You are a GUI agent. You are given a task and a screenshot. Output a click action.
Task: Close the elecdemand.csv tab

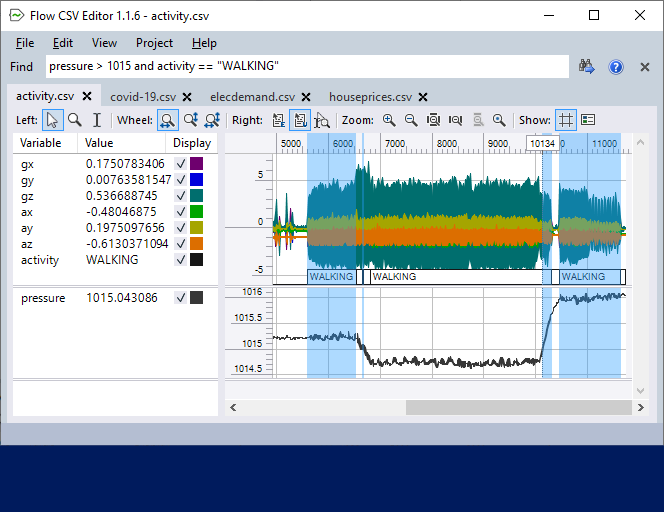coord(306,97)
